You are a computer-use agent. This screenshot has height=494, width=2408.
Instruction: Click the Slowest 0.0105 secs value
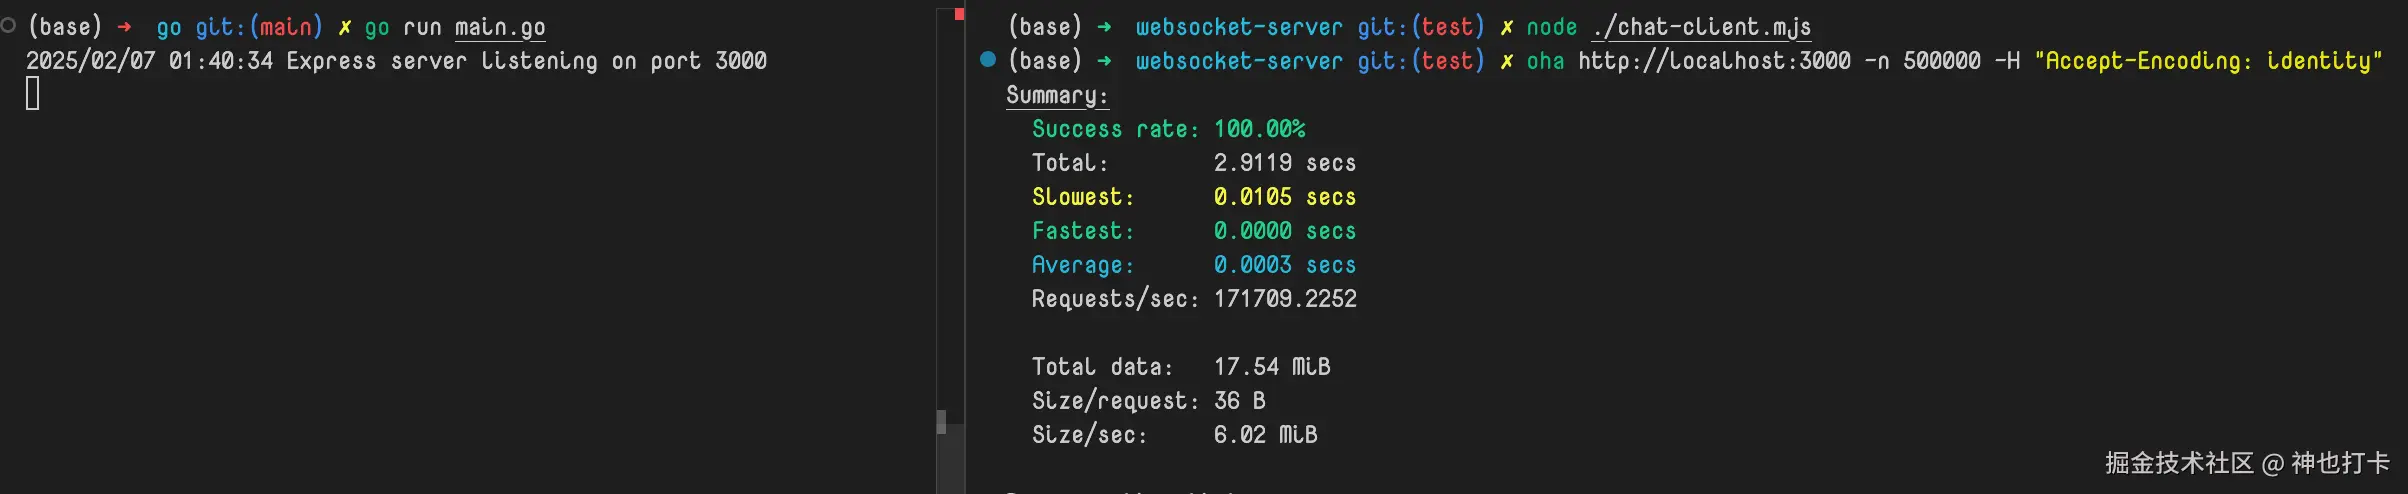1284,197
